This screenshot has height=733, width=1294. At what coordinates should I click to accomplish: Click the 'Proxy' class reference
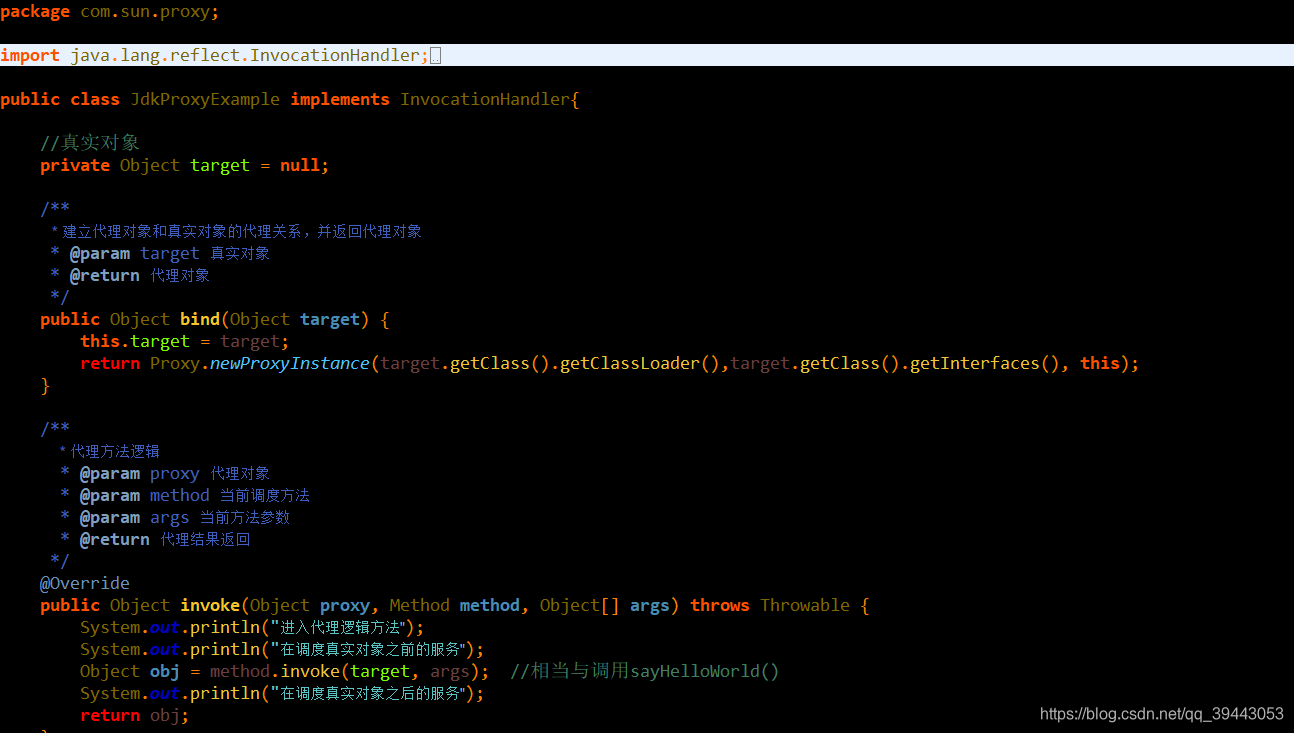175,363
